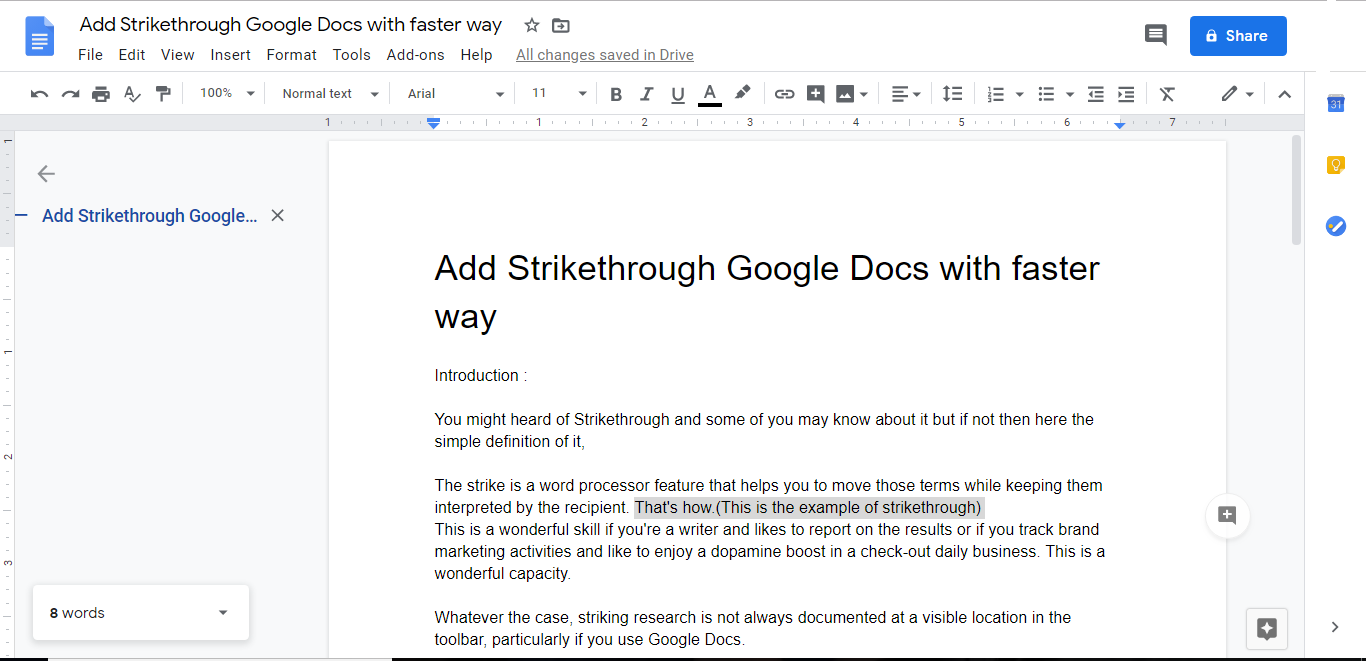The height and width of the screenshot is (661, 1366).
Task: Clear formatting with the Tx icon
Action: (1167, 94)
